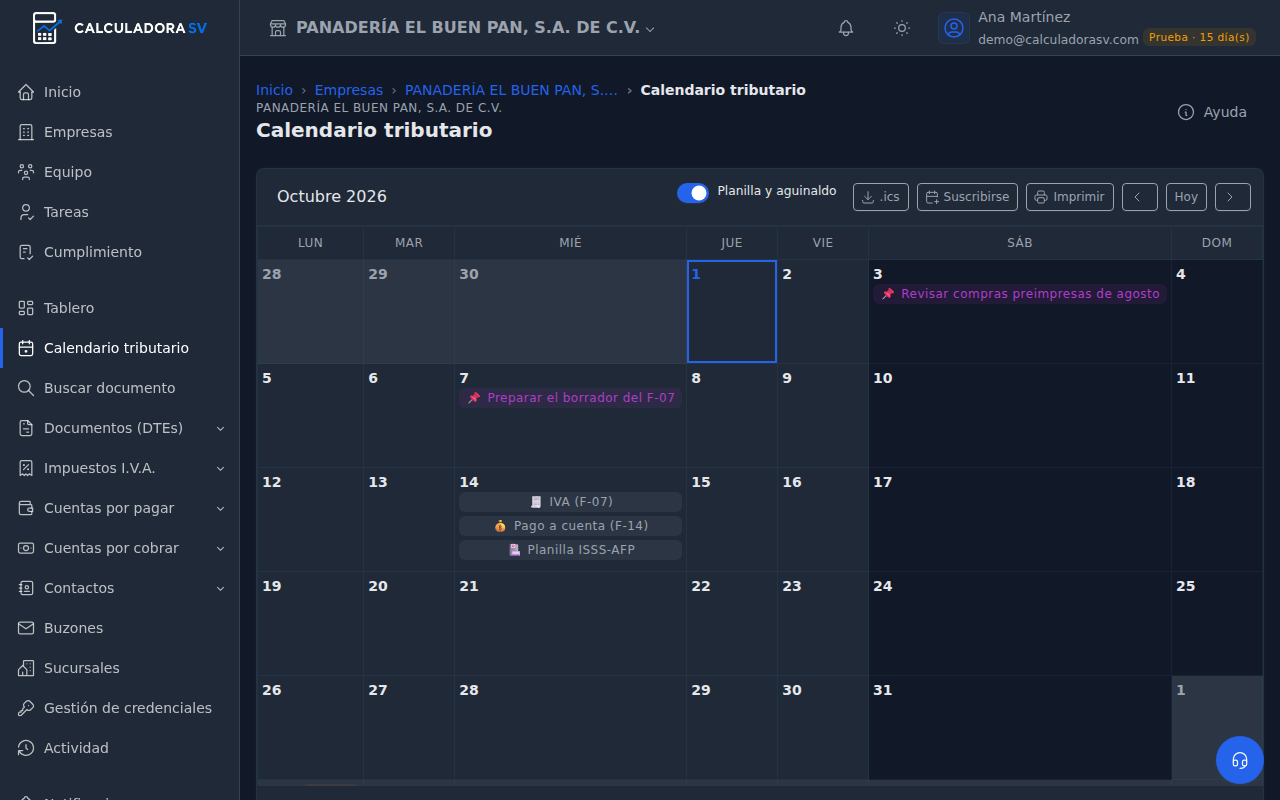Go to the next month

(1233, 197)
